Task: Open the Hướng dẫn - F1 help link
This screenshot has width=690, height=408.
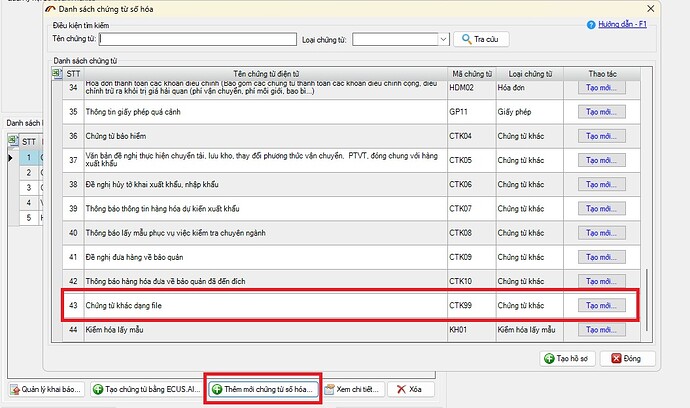Action: coord(622,24)
